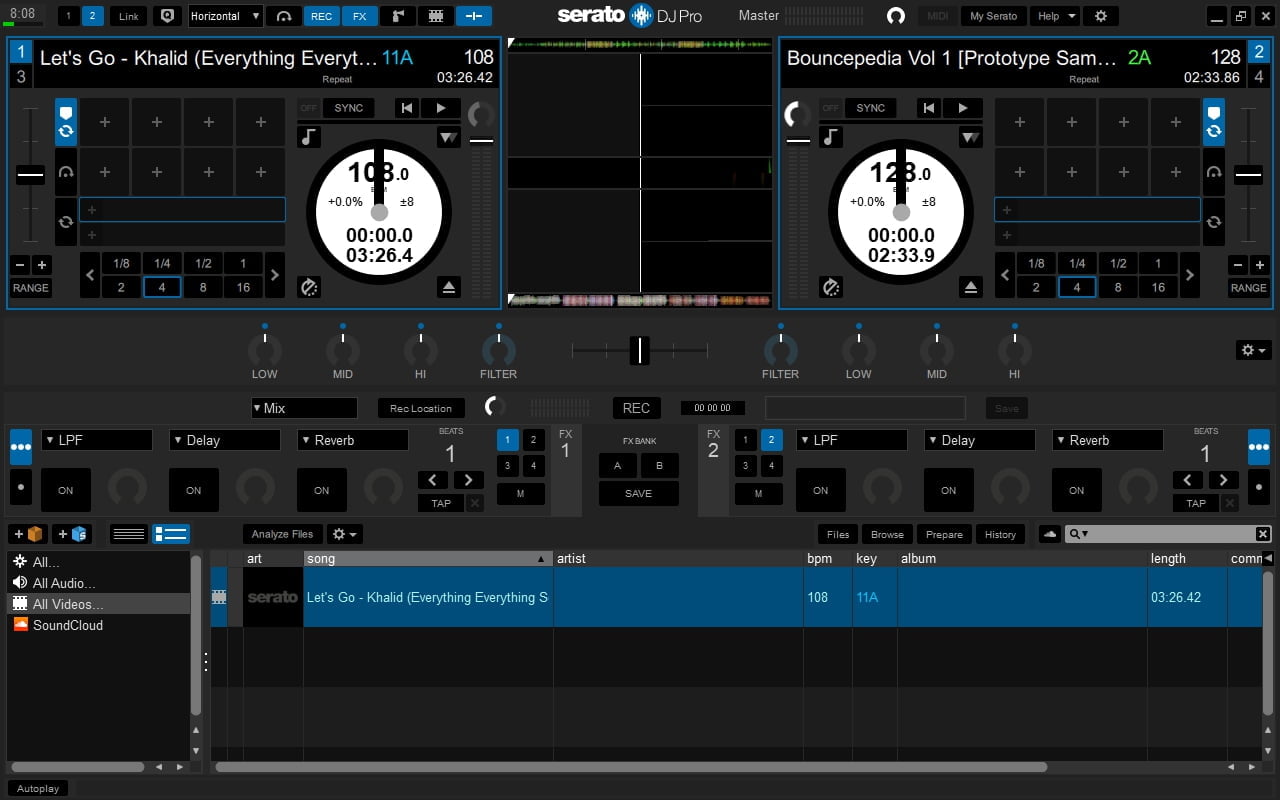Toggle the REC panel button in top toolbar
Image resolution: width=1280 pixels, height=800 pixels.
(x=321, y=16)
